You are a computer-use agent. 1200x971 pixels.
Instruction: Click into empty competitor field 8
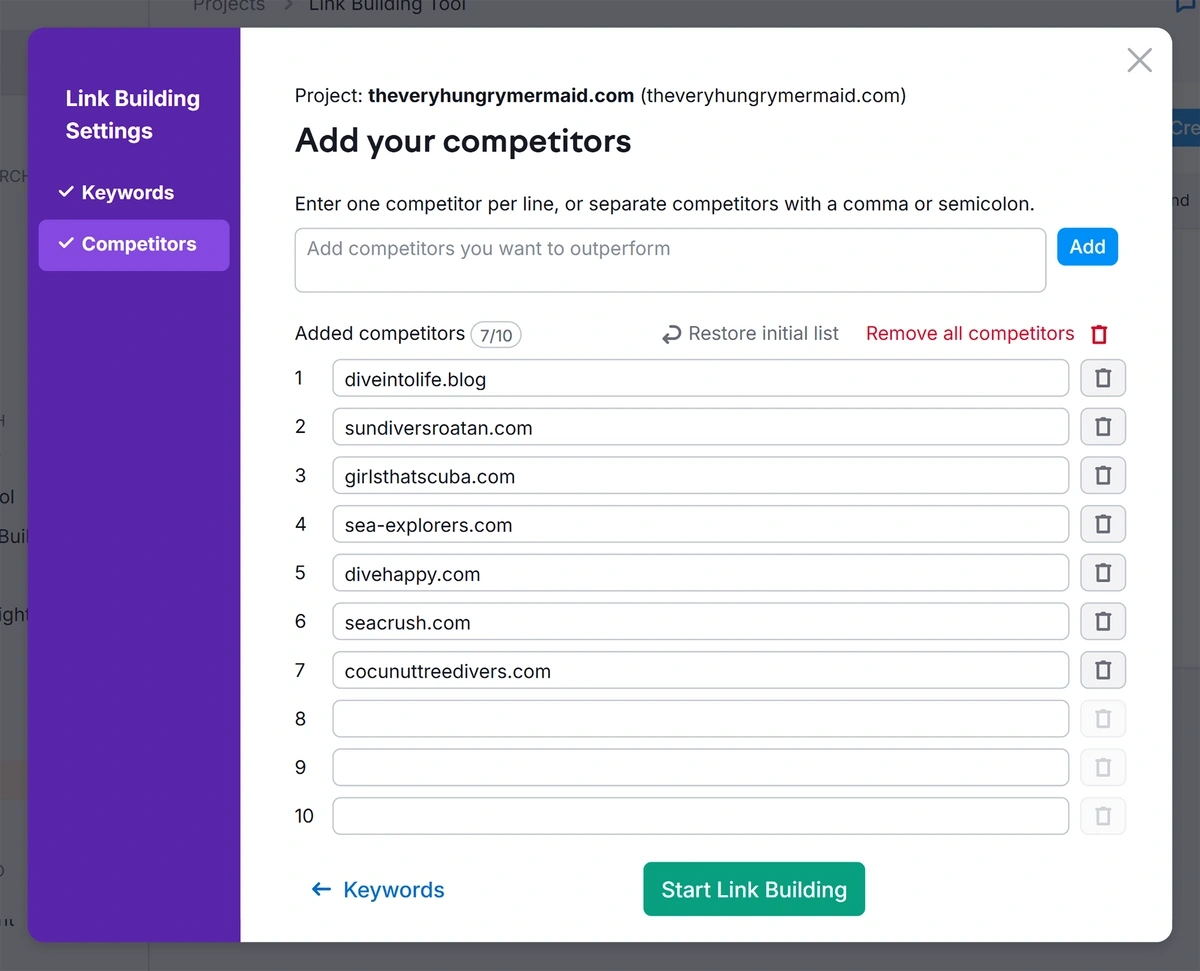700,719
